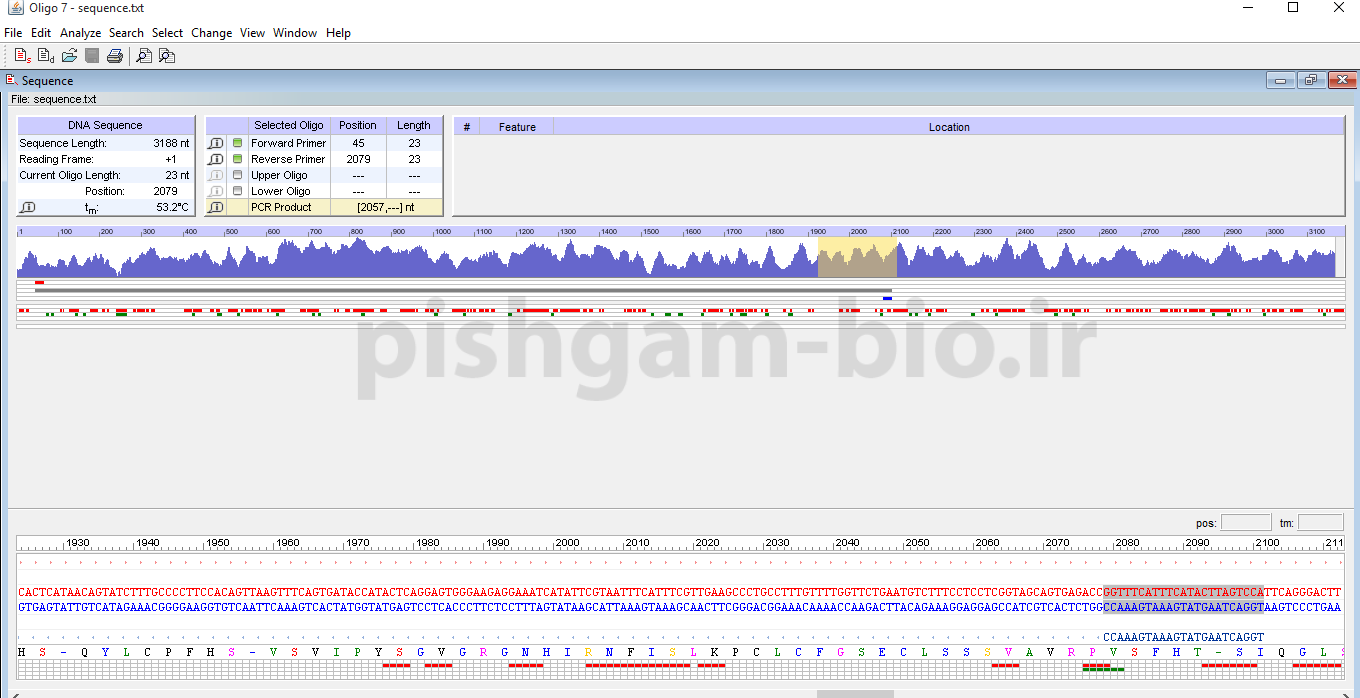Show PCR Product info via its icon

click(215, 207)
